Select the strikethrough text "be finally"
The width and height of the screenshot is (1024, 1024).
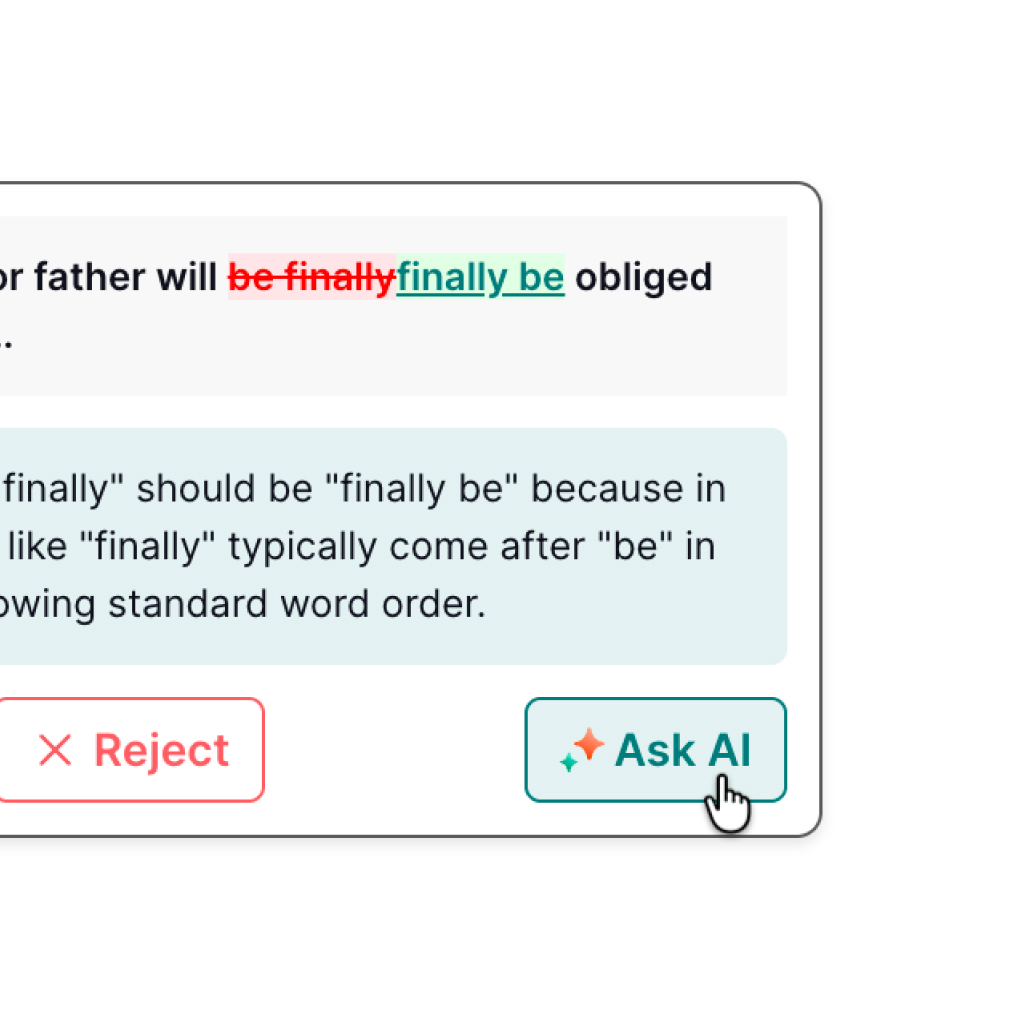coord(310,277)
